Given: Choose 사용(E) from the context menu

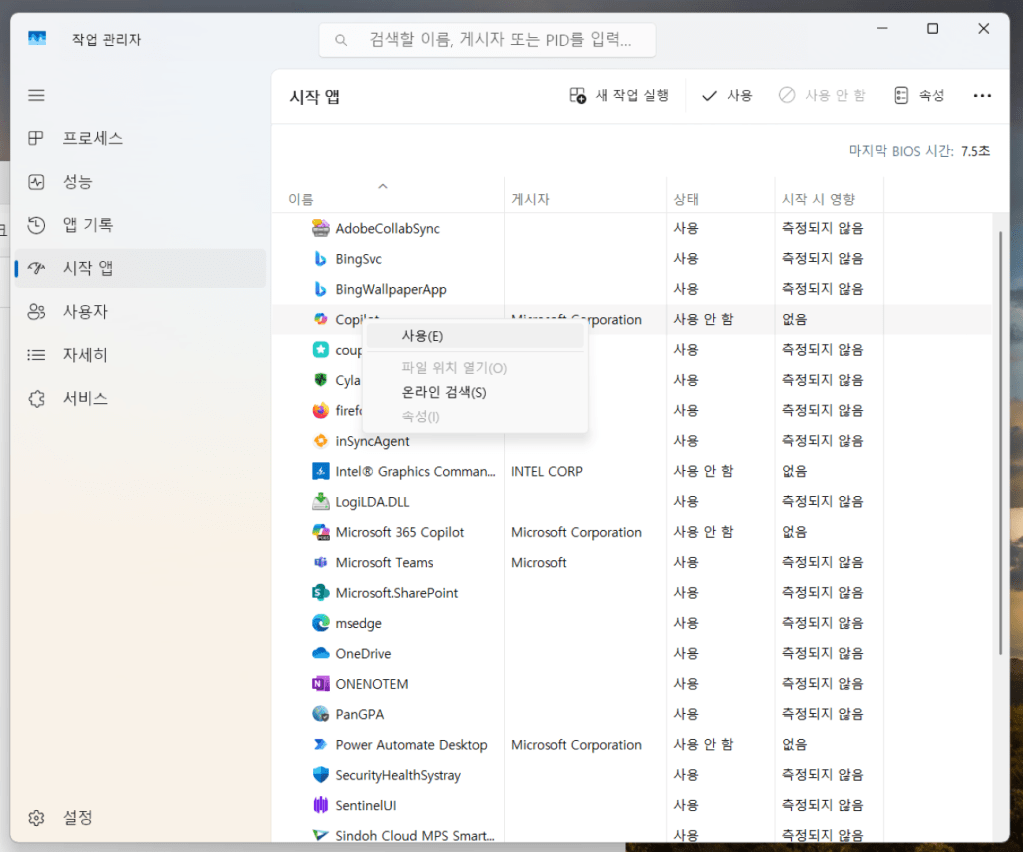Looking at the screenshot, I should [422, 336].
